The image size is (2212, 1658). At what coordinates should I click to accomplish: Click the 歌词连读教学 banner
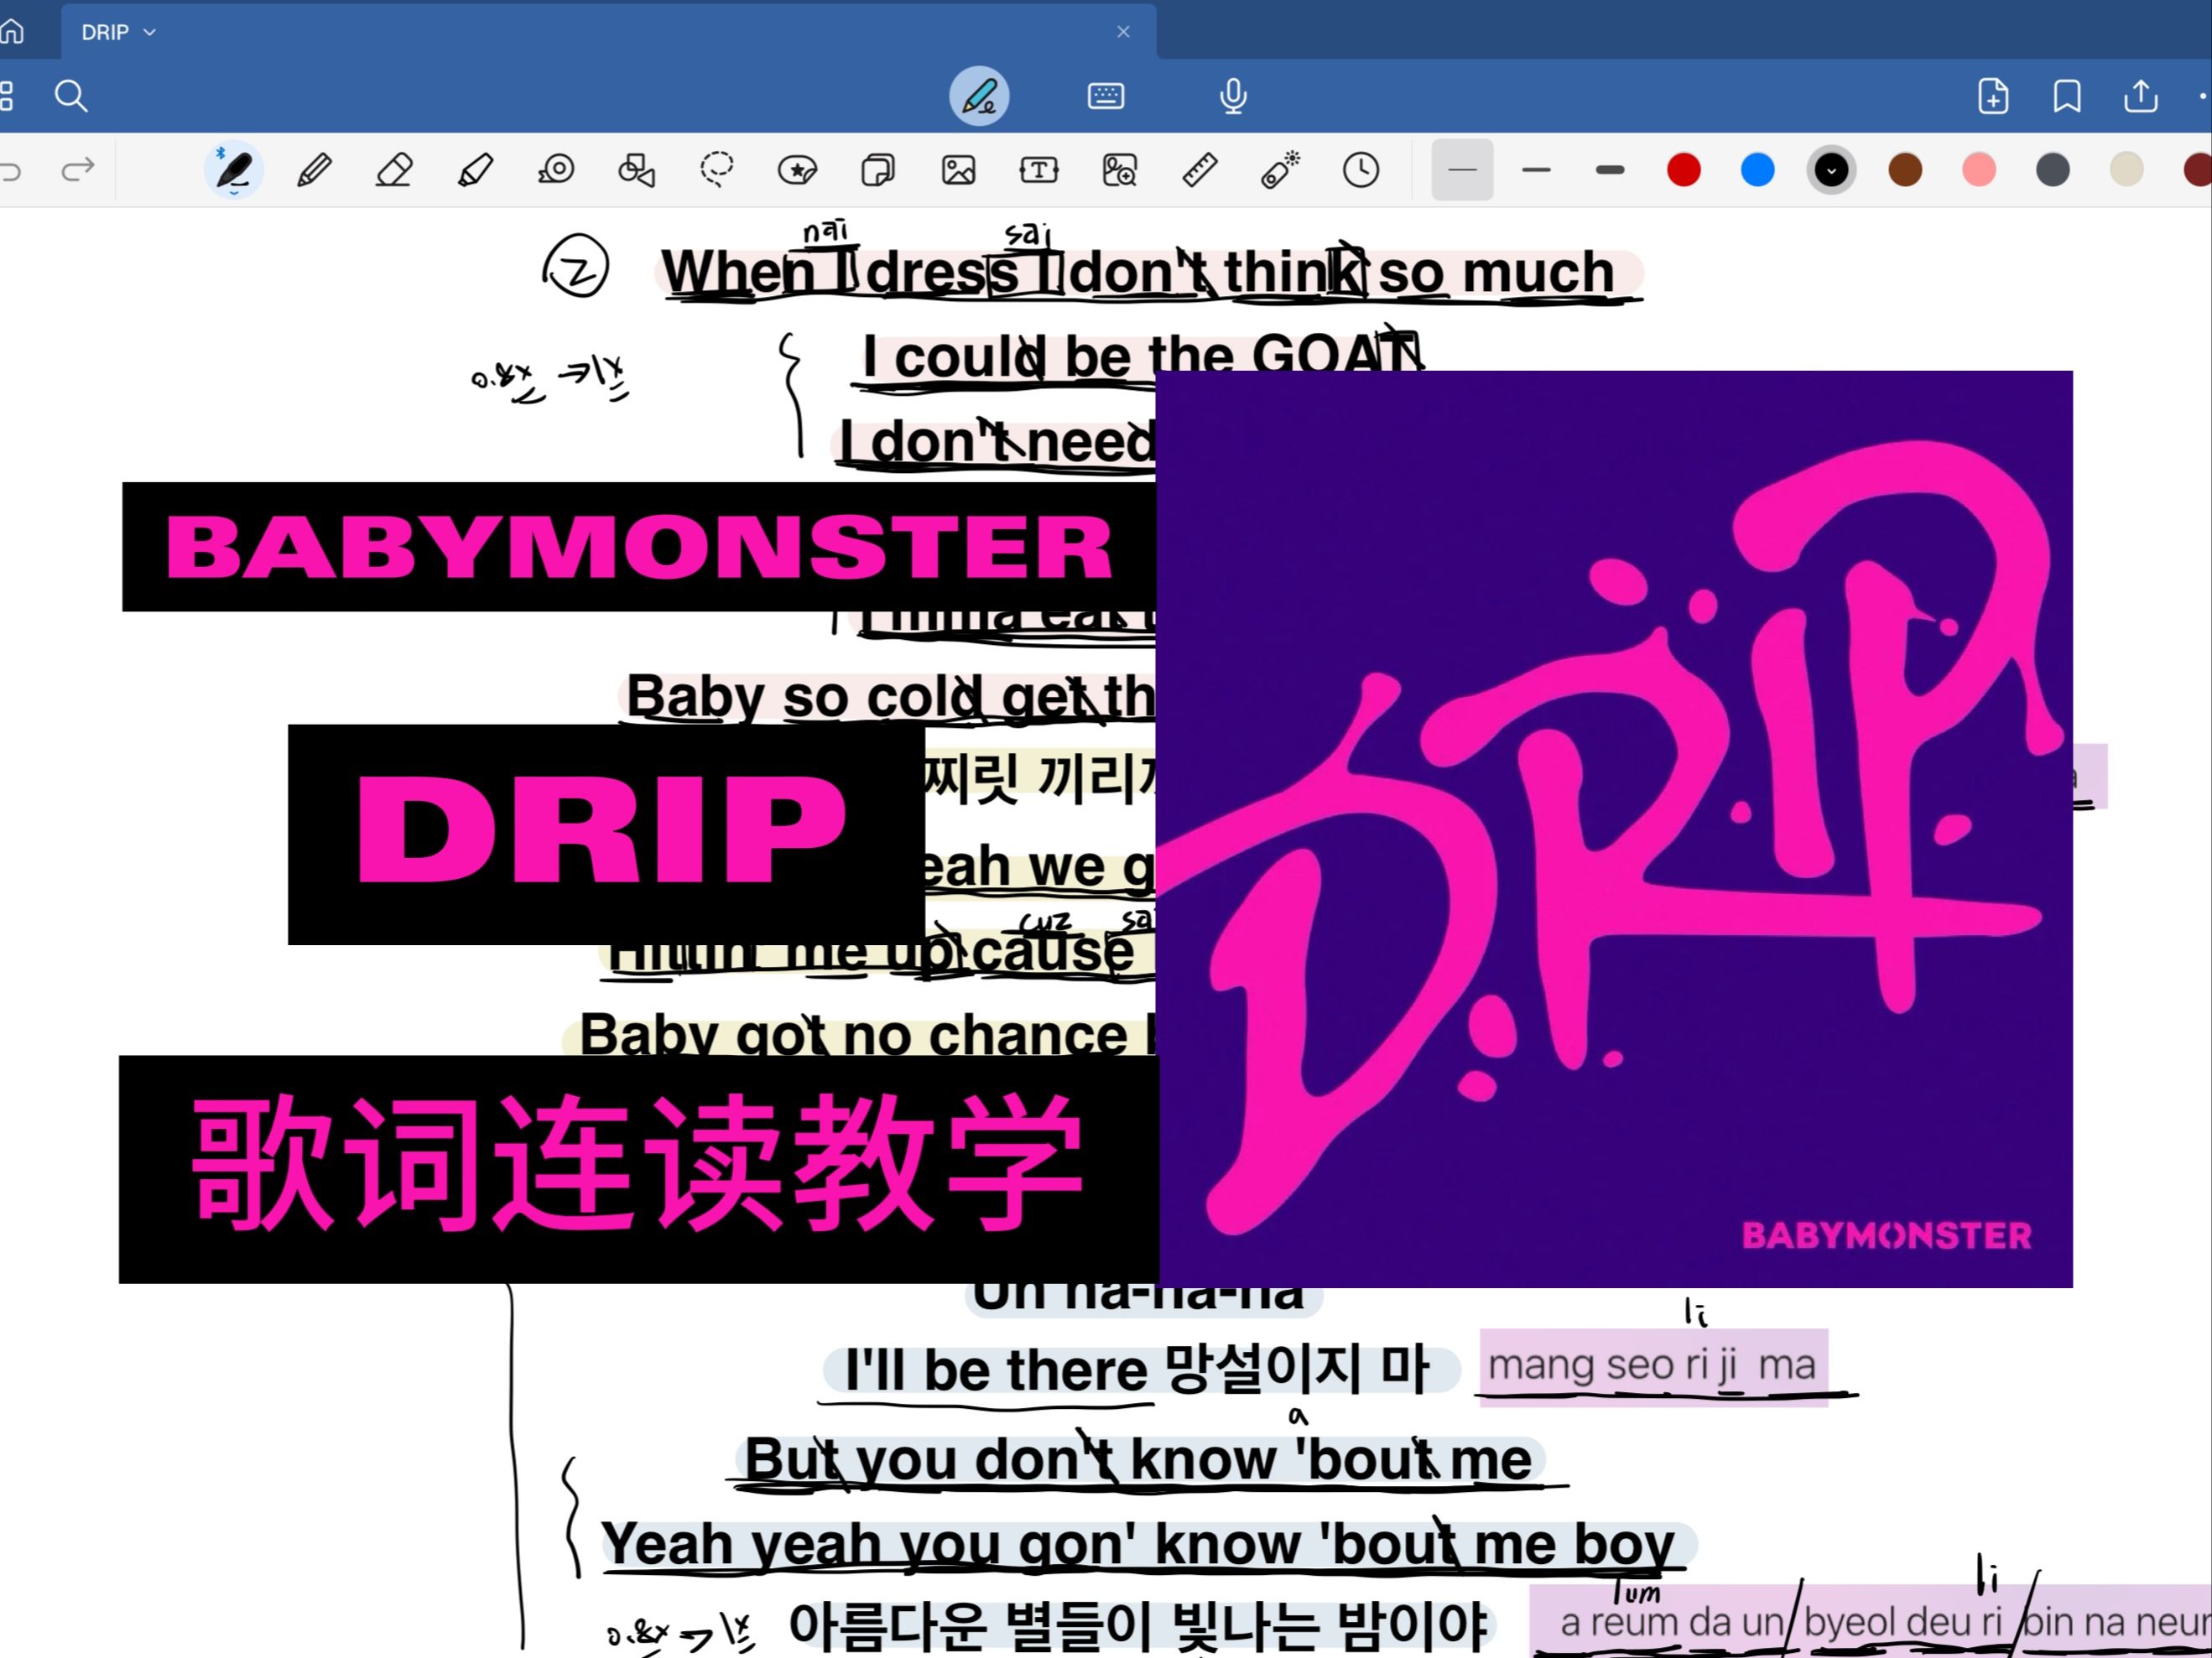[x=638, y=1169]
